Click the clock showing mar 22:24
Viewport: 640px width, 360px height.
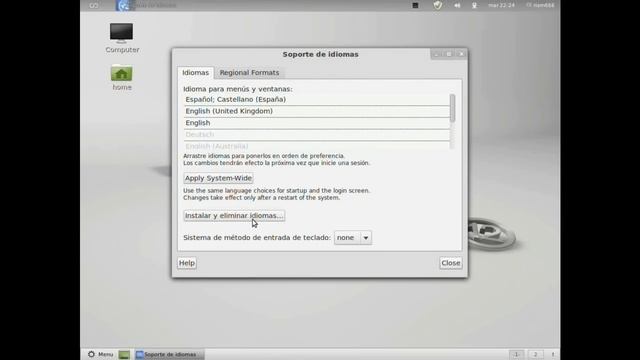tap(501, 5)
